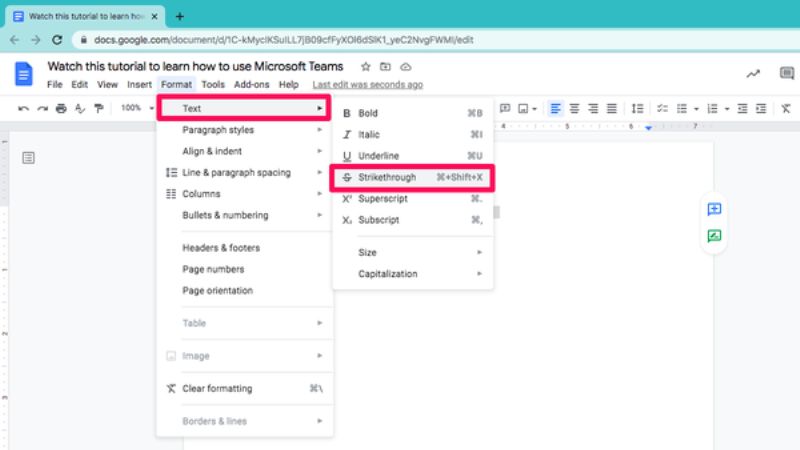800x450 pixels.
Task: Open Google Docs home icon
Action: coord(23,74)
